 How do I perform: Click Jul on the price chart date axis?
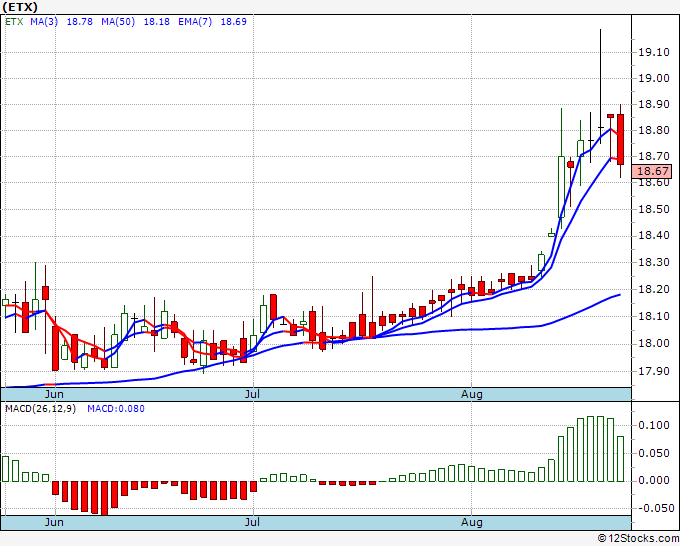tap(252, 394)
